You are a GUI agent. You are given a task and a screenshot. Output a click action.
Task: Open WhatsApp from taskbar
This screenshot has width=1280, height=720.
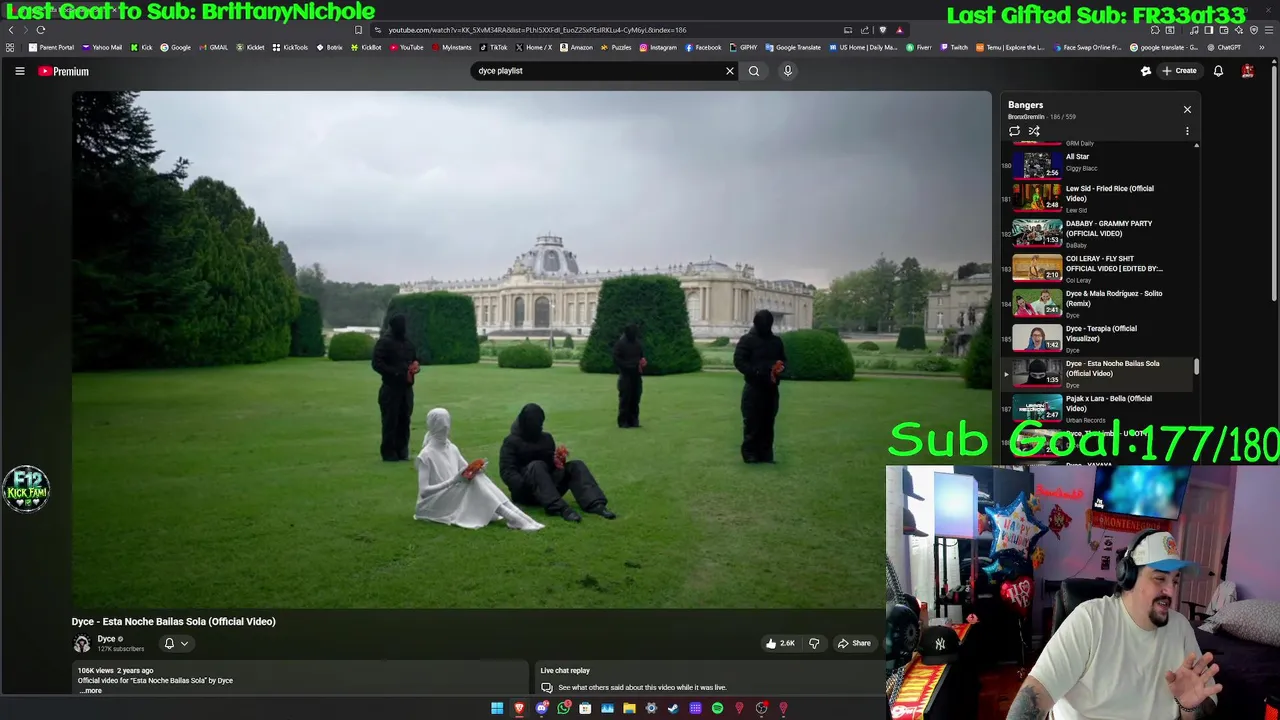563,708
